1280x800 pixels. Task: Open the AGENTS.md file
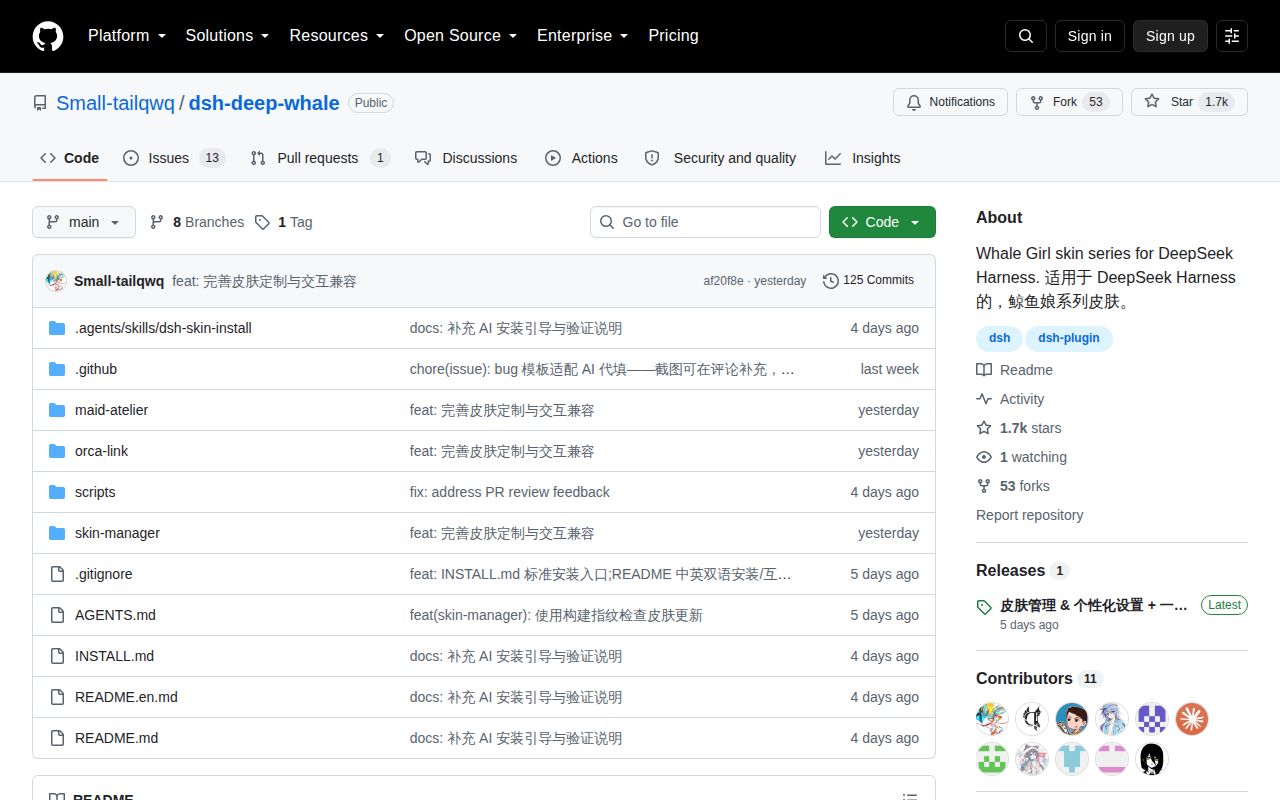[x=115, y=615]
